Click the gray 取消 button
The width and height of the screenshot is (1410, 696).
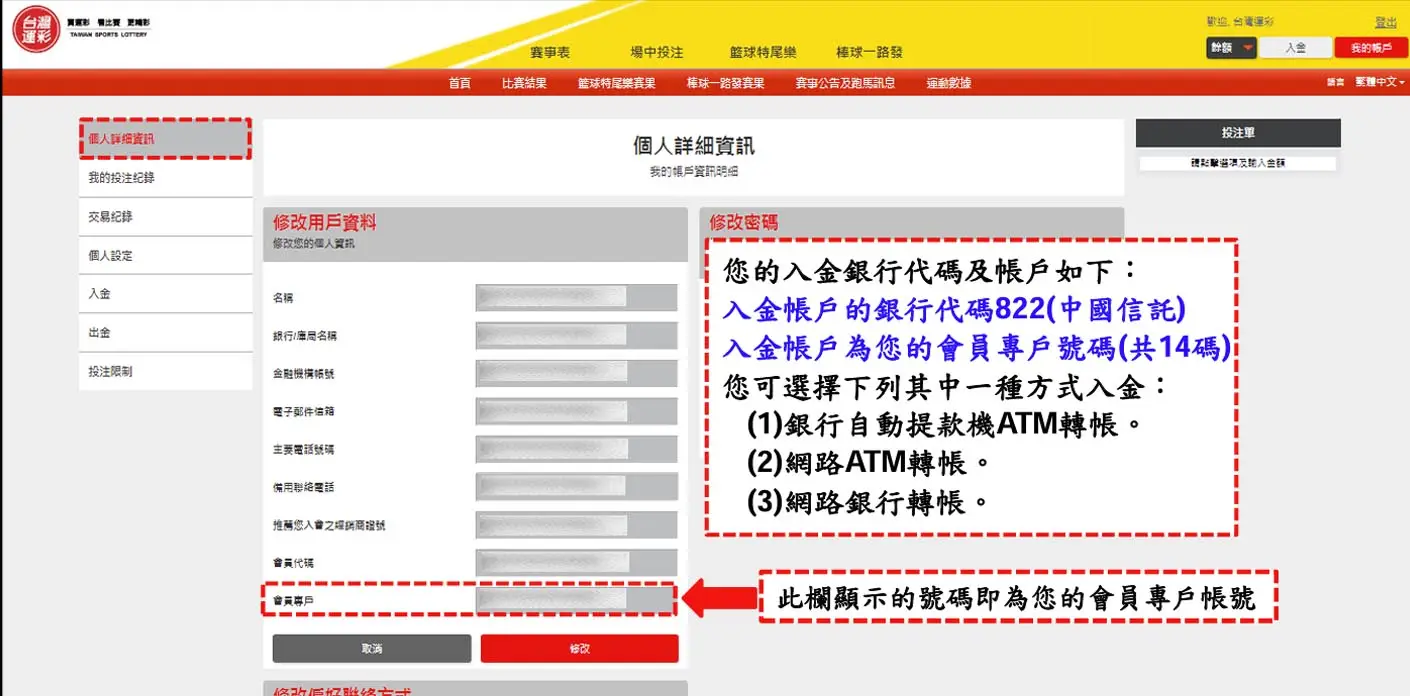(x=371, y=649)
